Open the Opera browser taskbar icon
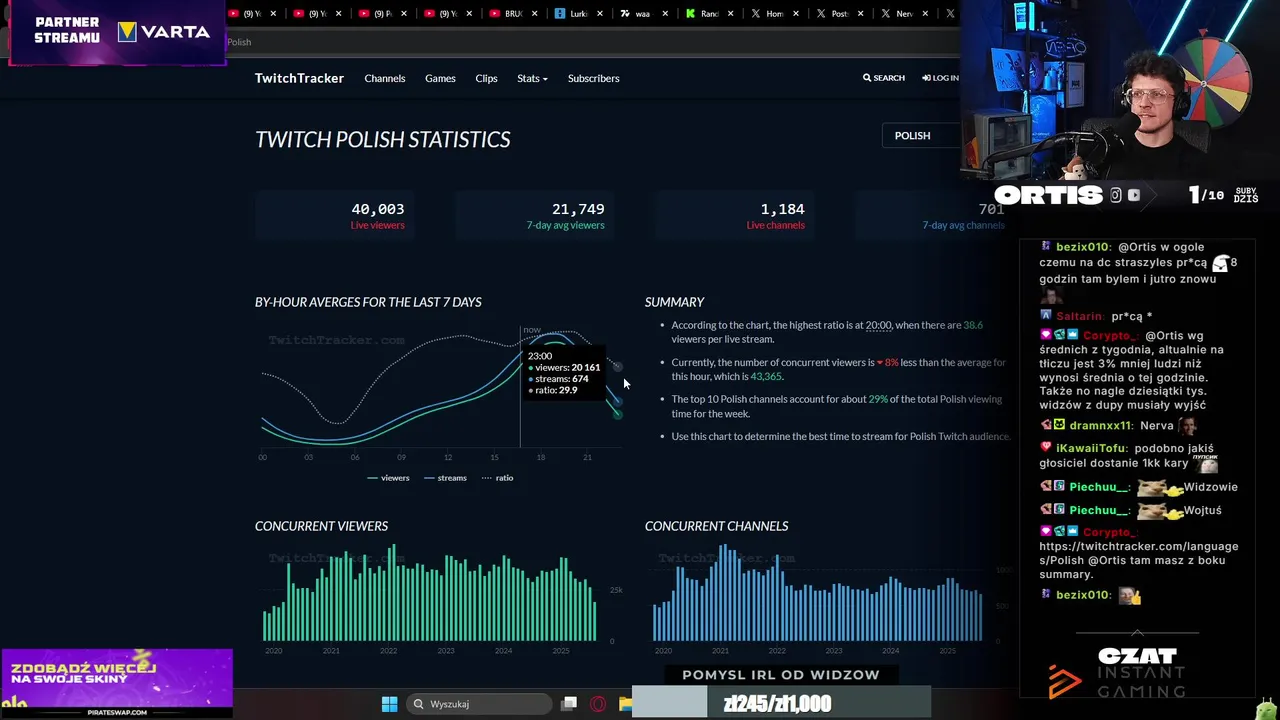 [x=598, y=704]
